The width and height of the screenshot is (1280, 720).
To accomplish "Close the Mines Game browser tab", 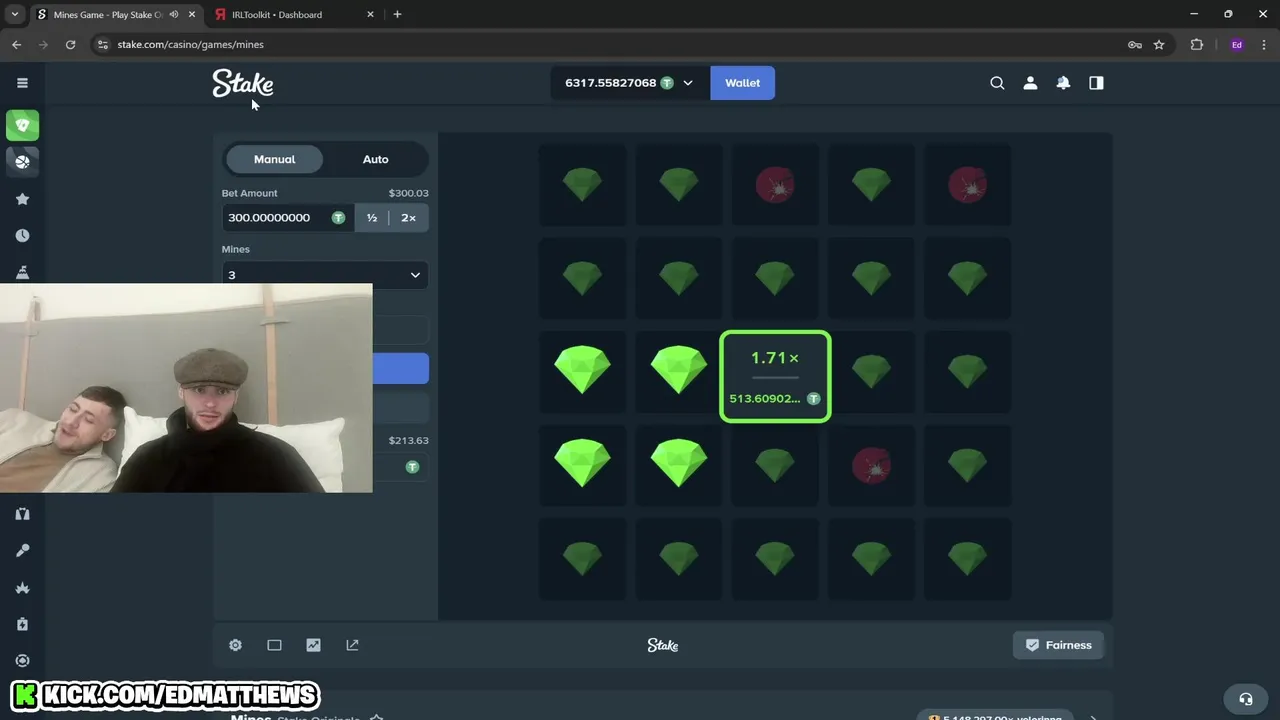I will [192, 14].
